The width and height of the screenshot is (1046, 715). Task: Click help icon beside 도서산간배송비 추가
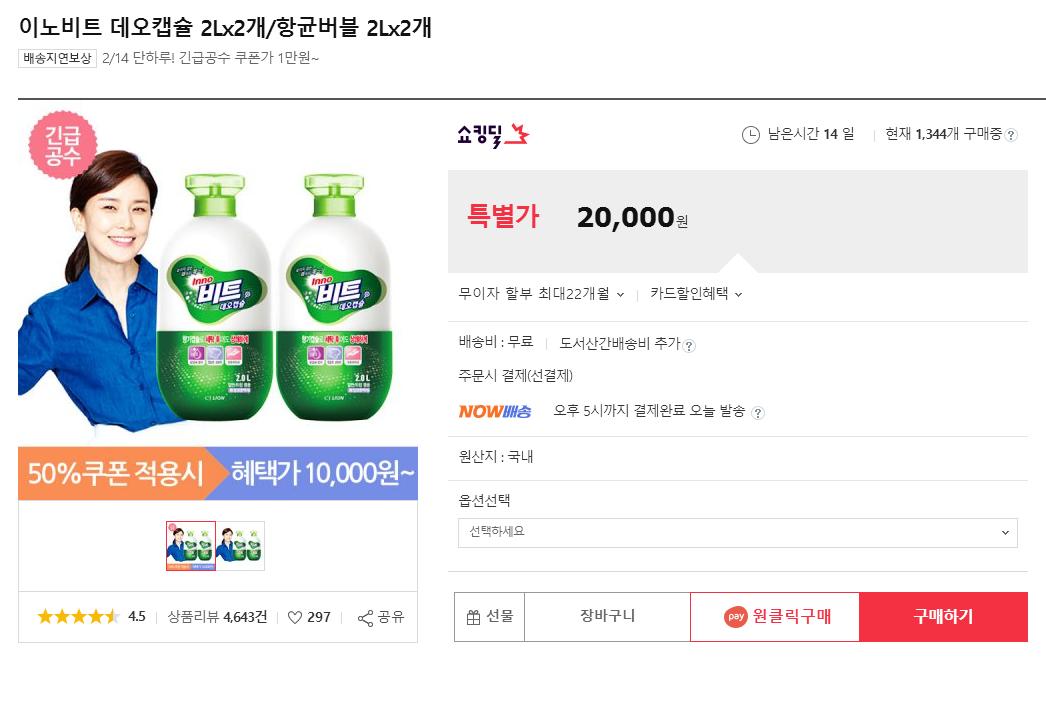coord(689,345)
